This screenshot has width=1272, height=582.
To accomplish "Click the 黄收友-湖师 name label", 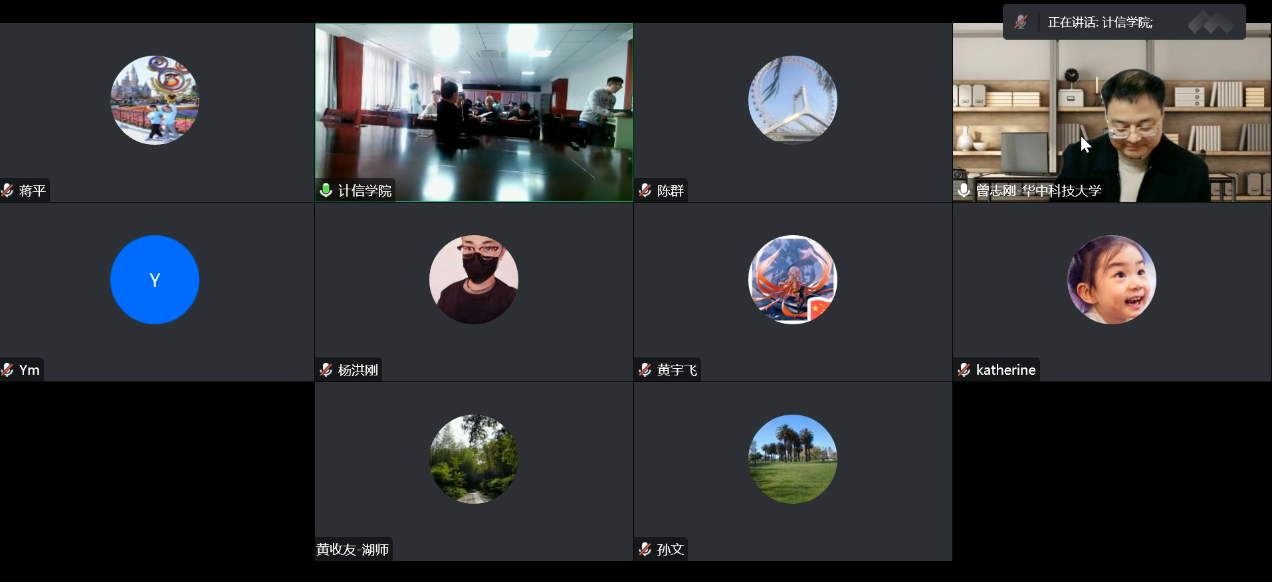I will pyautogui.click(x=353, y=549).
